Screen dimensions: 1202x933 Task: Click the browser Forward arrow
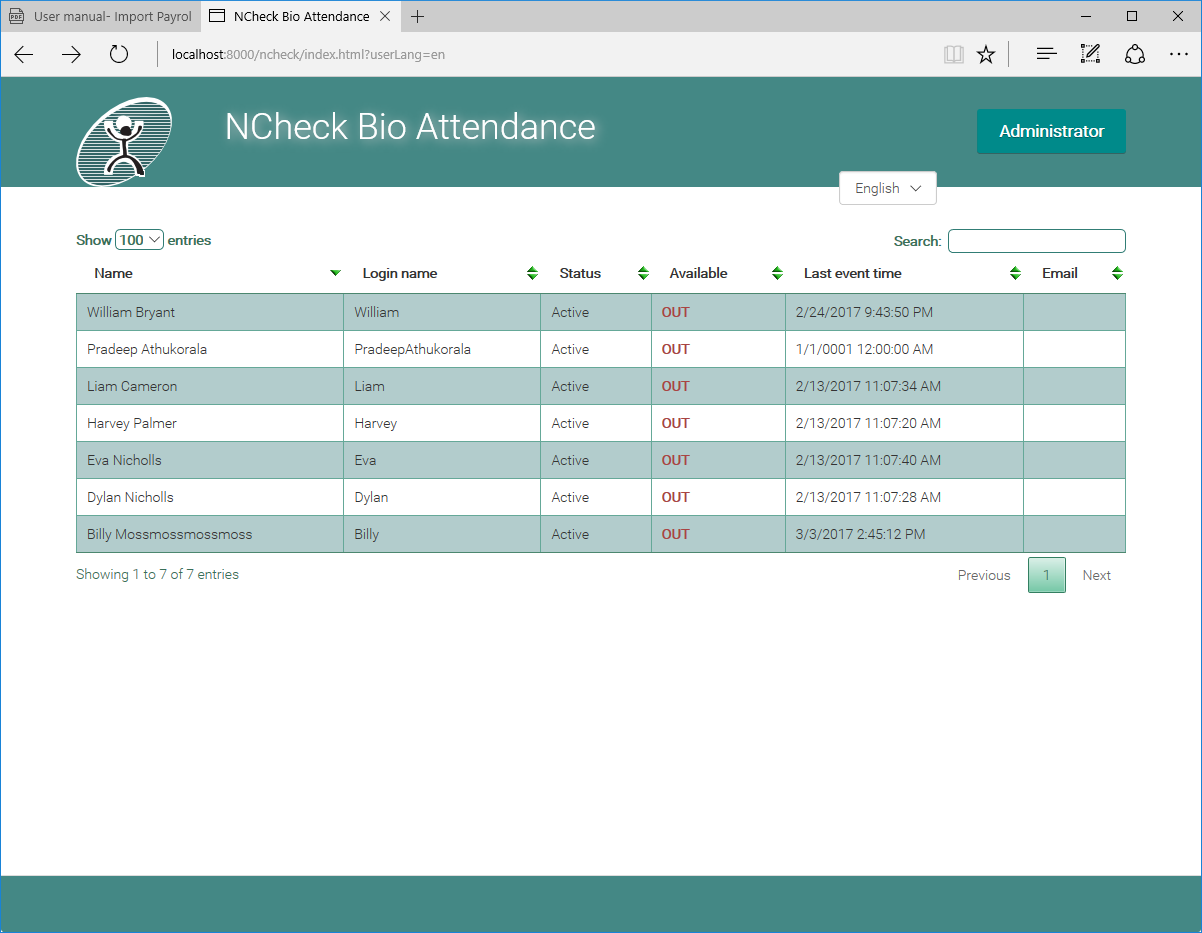point(71,55)
